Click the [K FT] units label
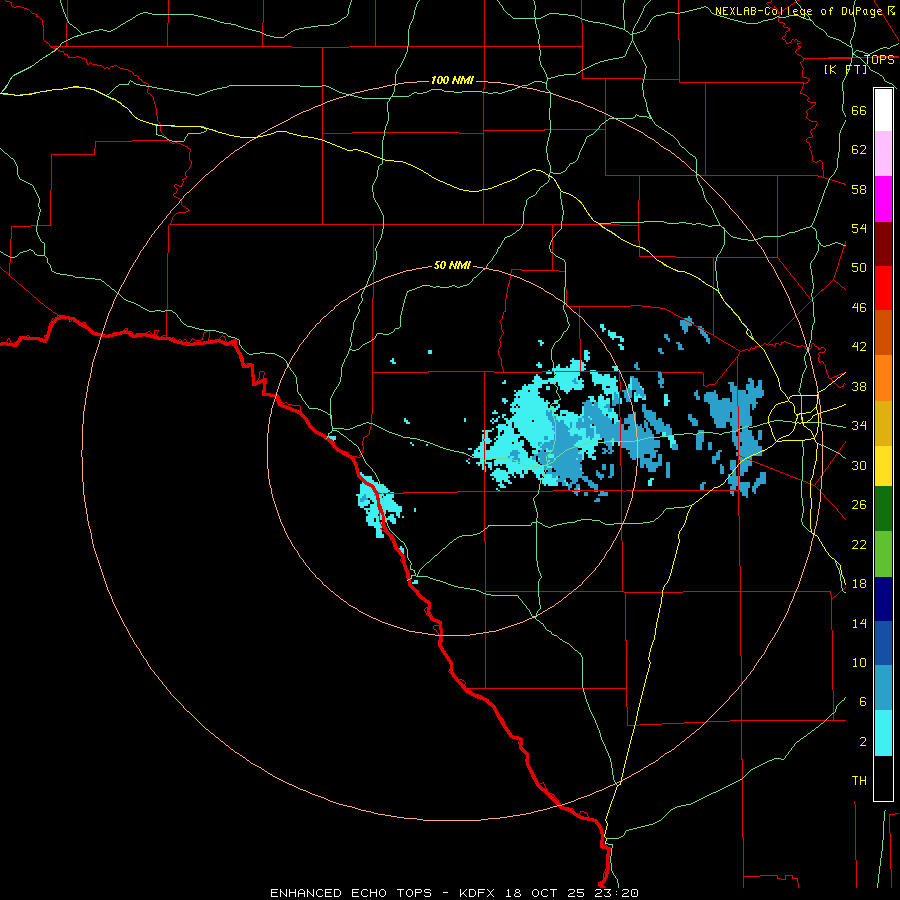The width and height of the screenshot is (900, 900). (845, 69)
